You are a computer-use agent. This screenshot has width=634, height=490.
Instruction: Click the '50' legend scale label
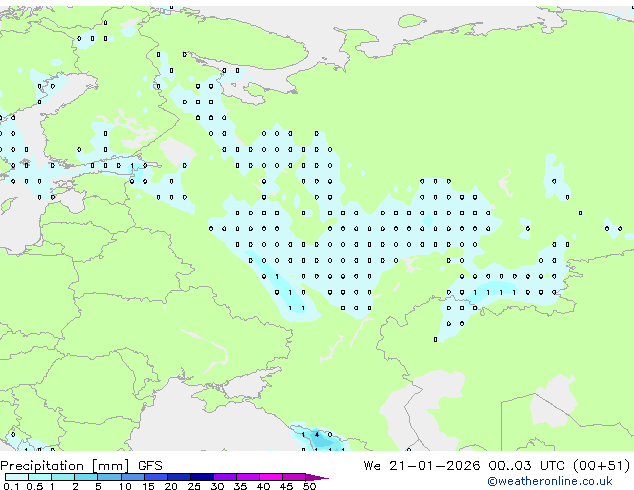(309, 486)
